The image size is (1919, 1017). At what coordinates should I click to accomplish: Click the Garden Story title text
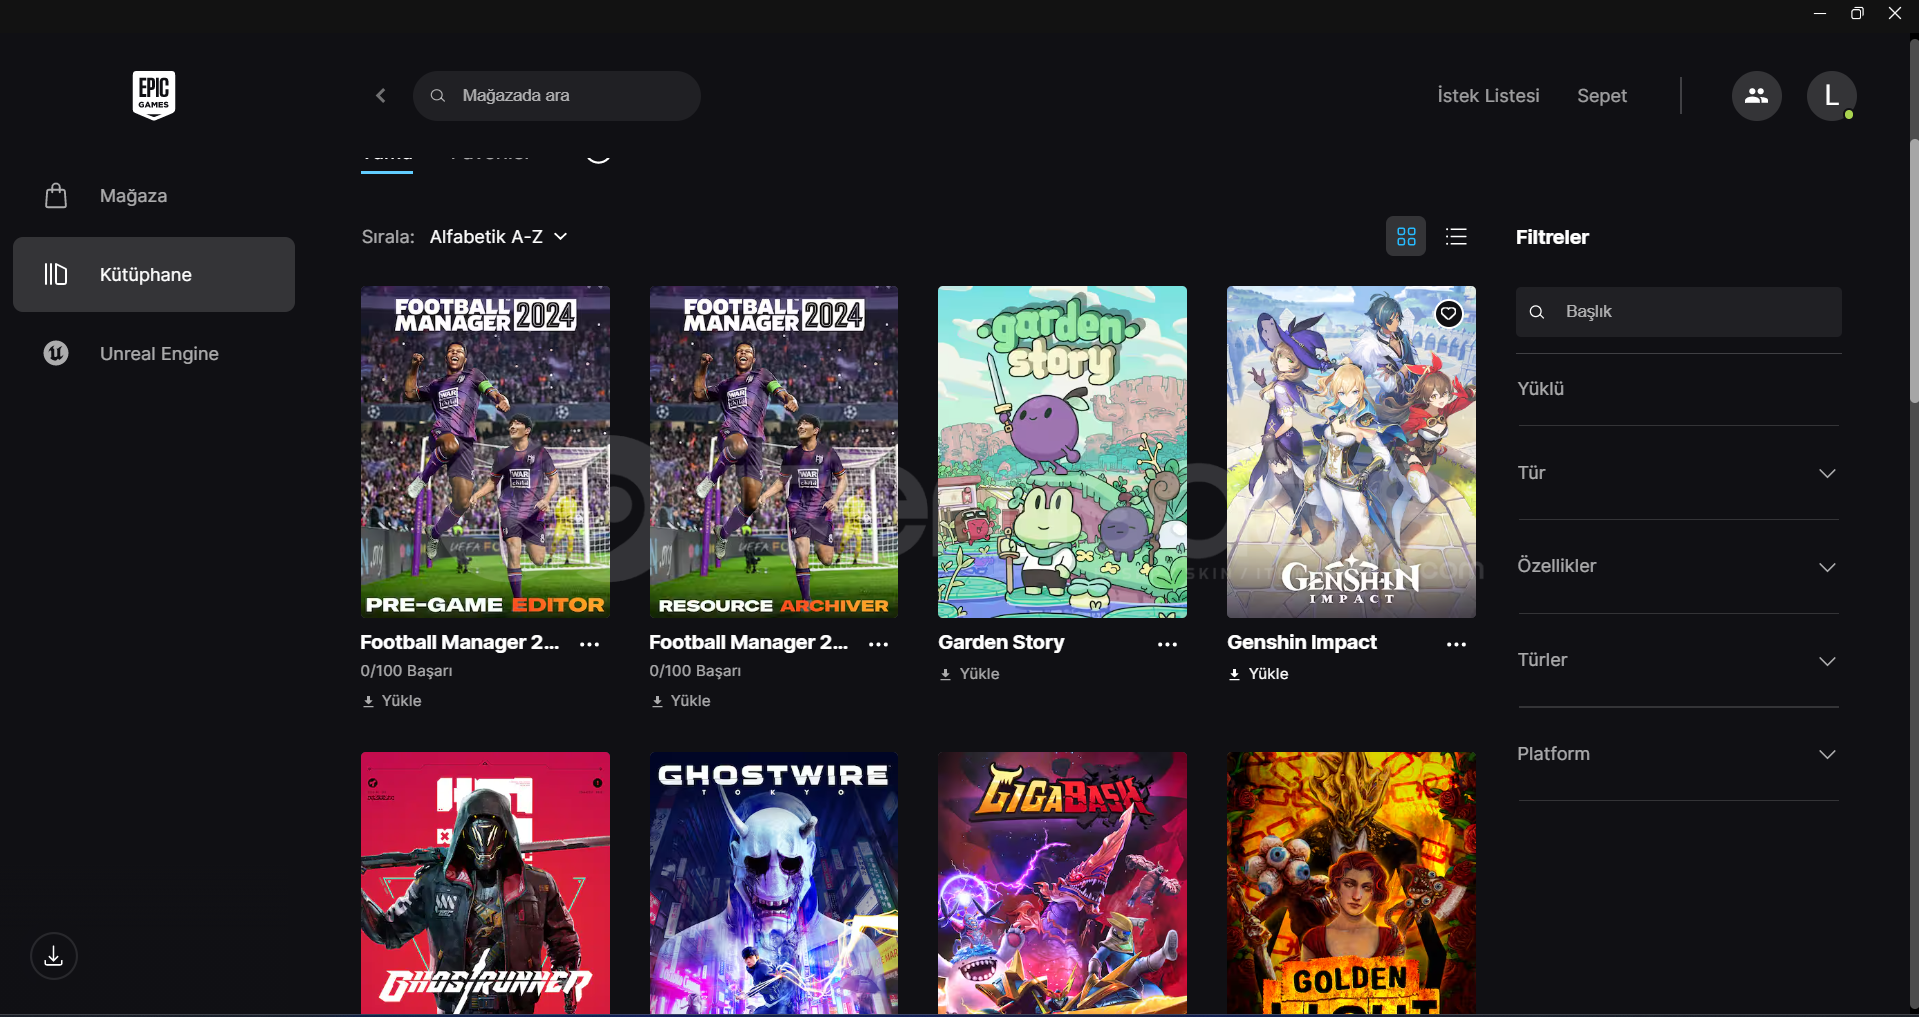point(1001,643)
